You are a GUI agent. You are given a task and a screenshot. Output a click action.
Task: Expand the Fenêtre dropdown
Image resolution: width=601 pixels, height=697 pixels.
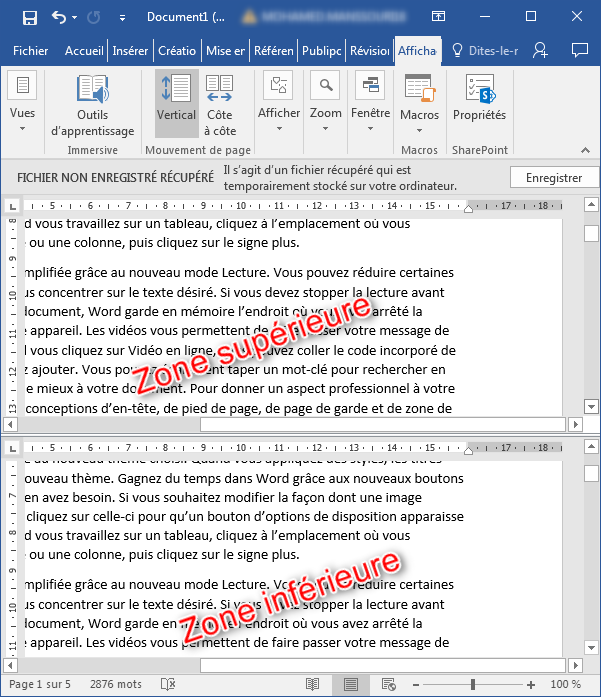point(370,102)
